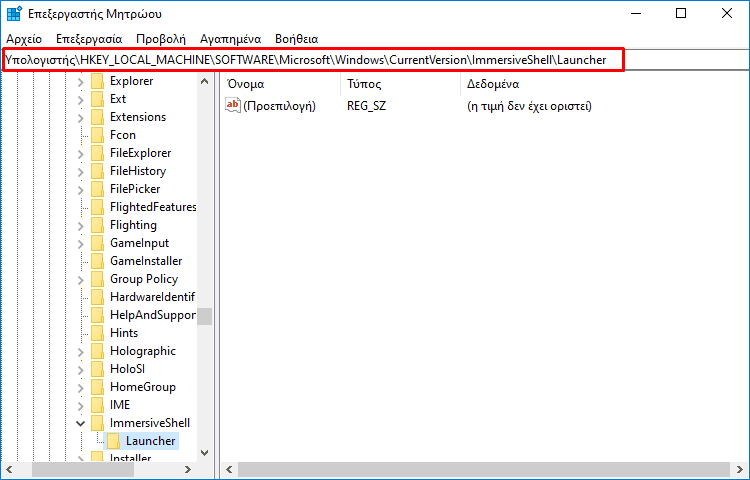Click the FileHistory folder icon
Image resolution: width=750 pixels, height=480 pixels.
point(97,171)
